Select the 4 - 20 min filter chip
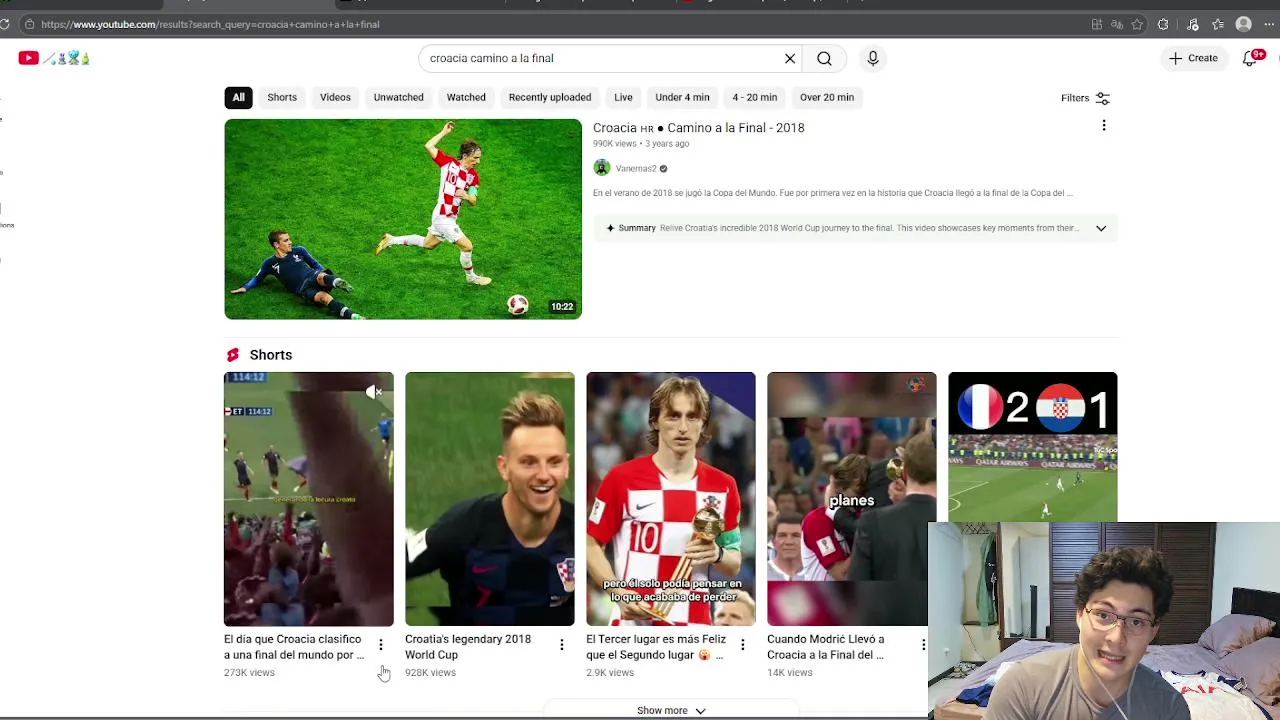The height and width of the screenshot is (720, 1280). pos(754,97)
